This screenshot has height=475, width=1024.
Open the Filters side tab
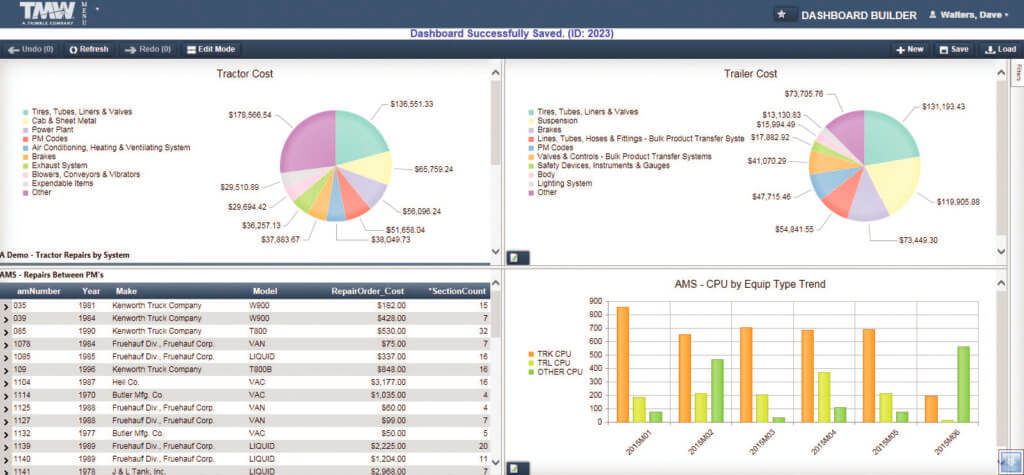click(1017, 73)
